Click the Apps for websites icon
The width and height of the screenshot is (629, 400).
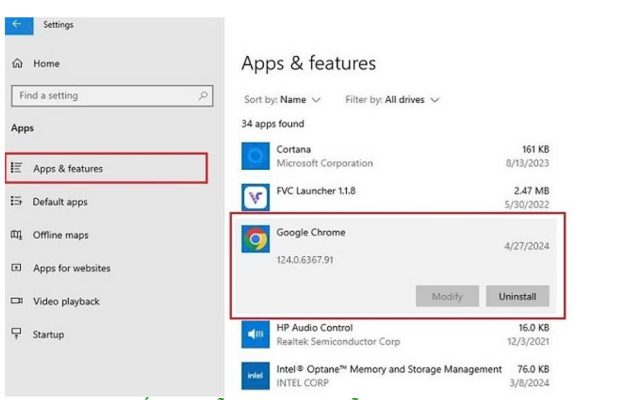[16, 268]
